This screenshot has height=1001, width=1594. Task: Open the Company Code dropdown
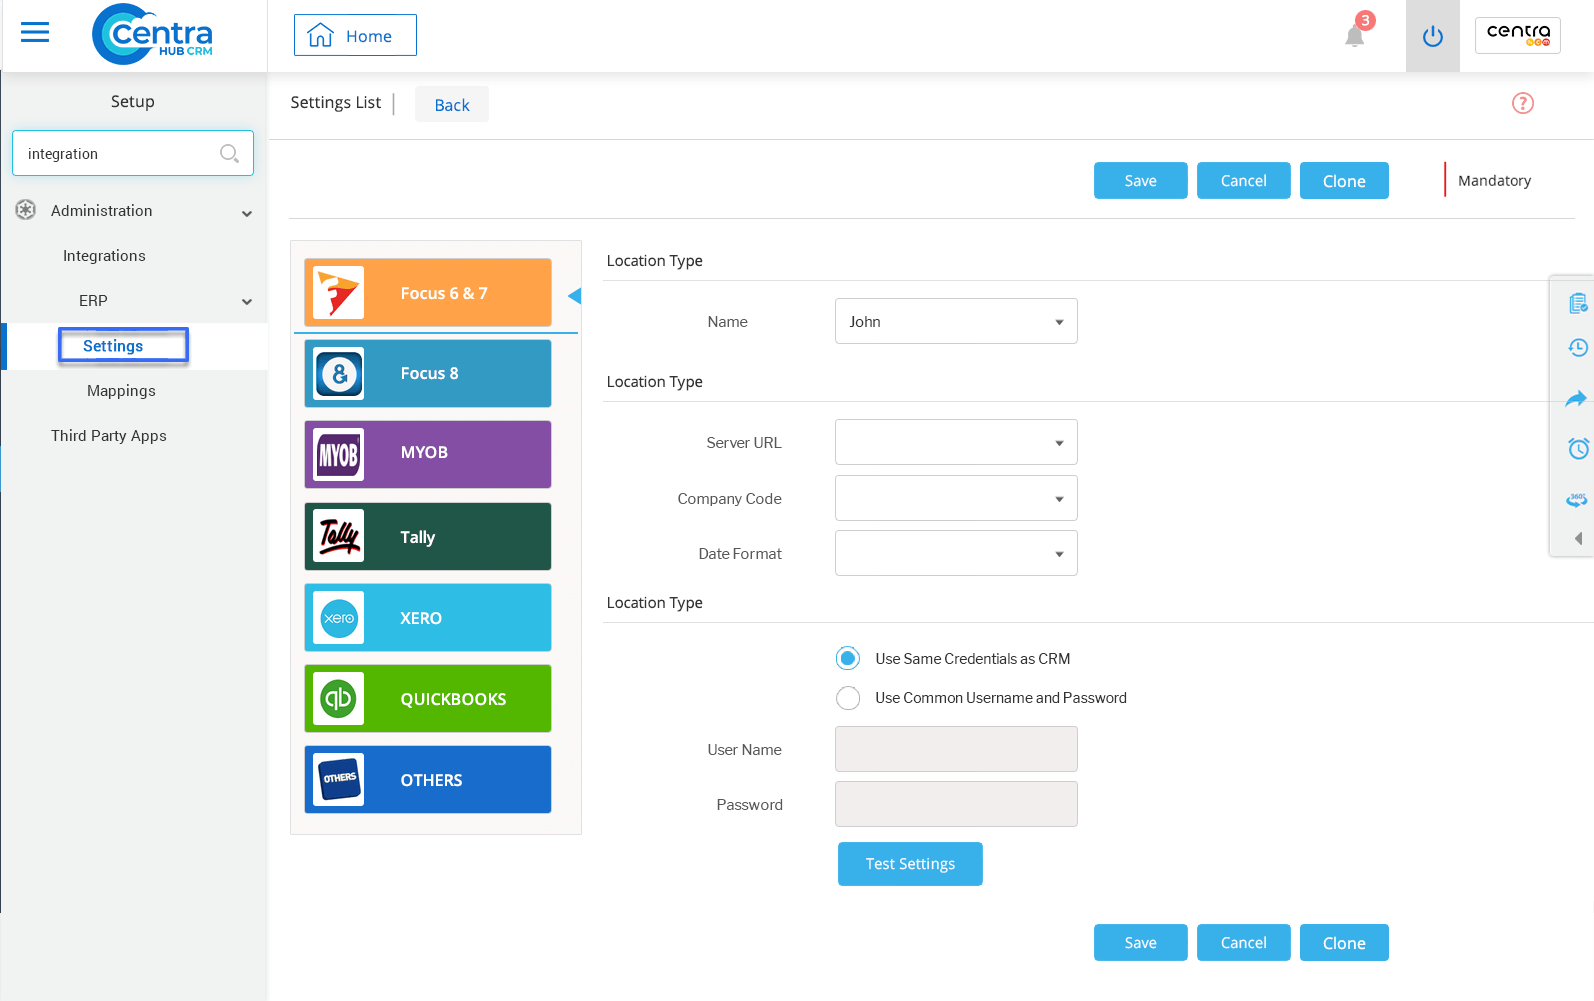(956, 498)
